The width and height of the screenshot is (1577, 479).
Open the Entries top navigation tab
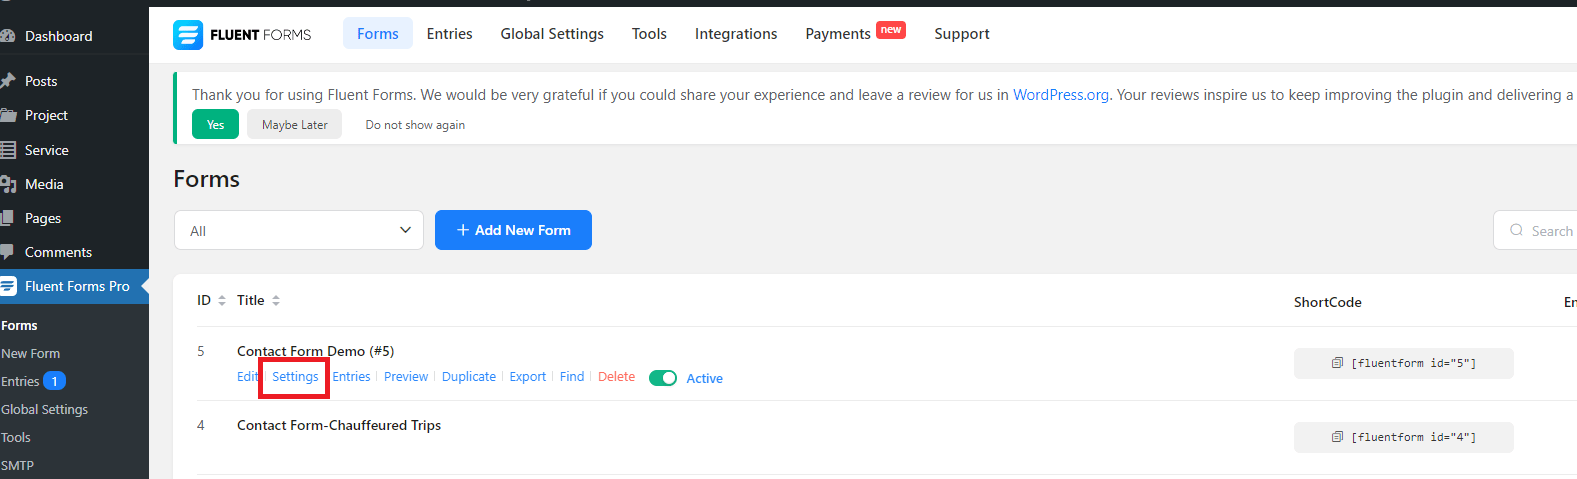click(449, 33)
